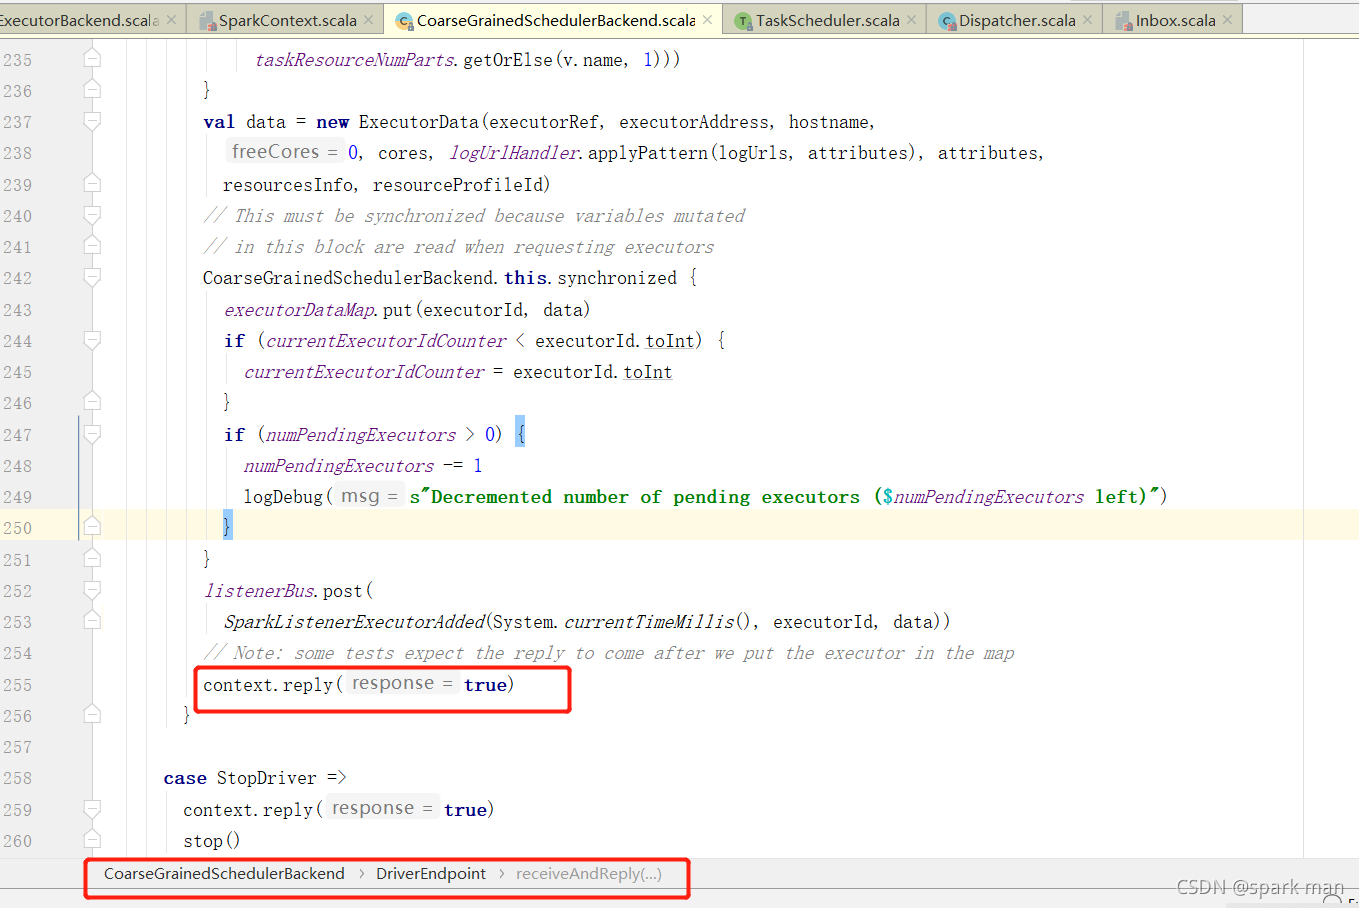Collapse the if block fold at line 247

[92, 435]
